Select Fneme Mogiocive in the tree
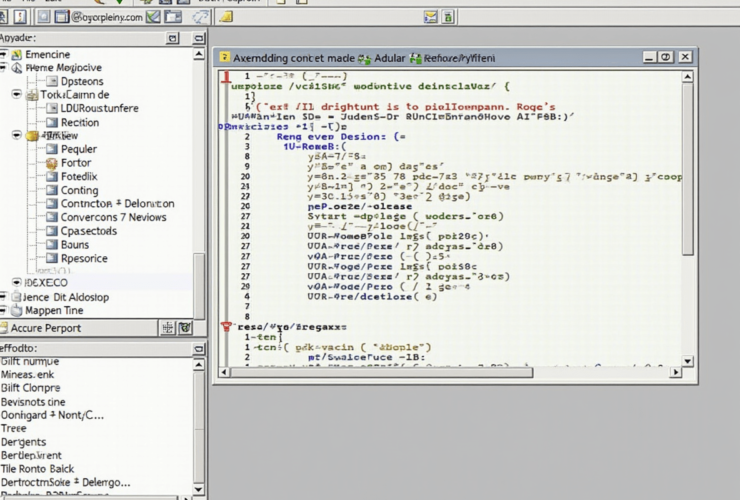Image resolution: width=740 pixels, height=500 pixels. click(63, 68)
